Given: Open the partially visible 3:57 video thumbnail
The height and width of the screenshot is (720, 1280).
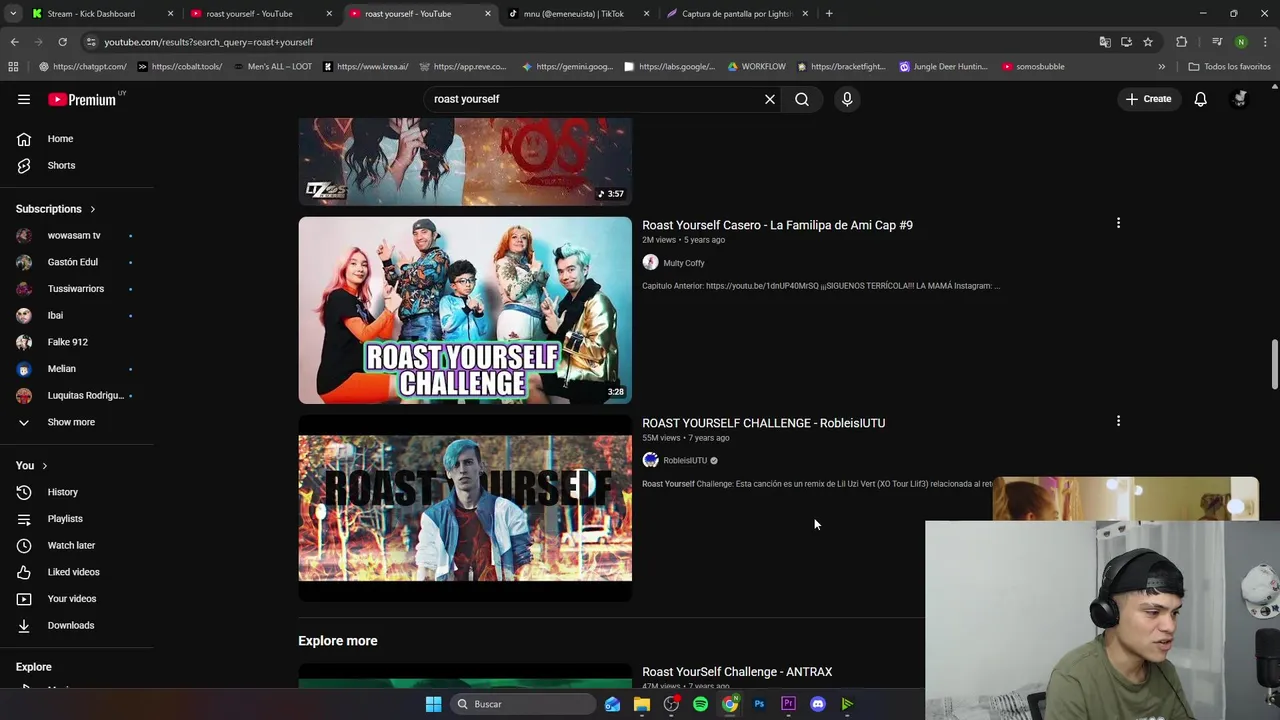Looking at the screenshot, I should (465, 162).
